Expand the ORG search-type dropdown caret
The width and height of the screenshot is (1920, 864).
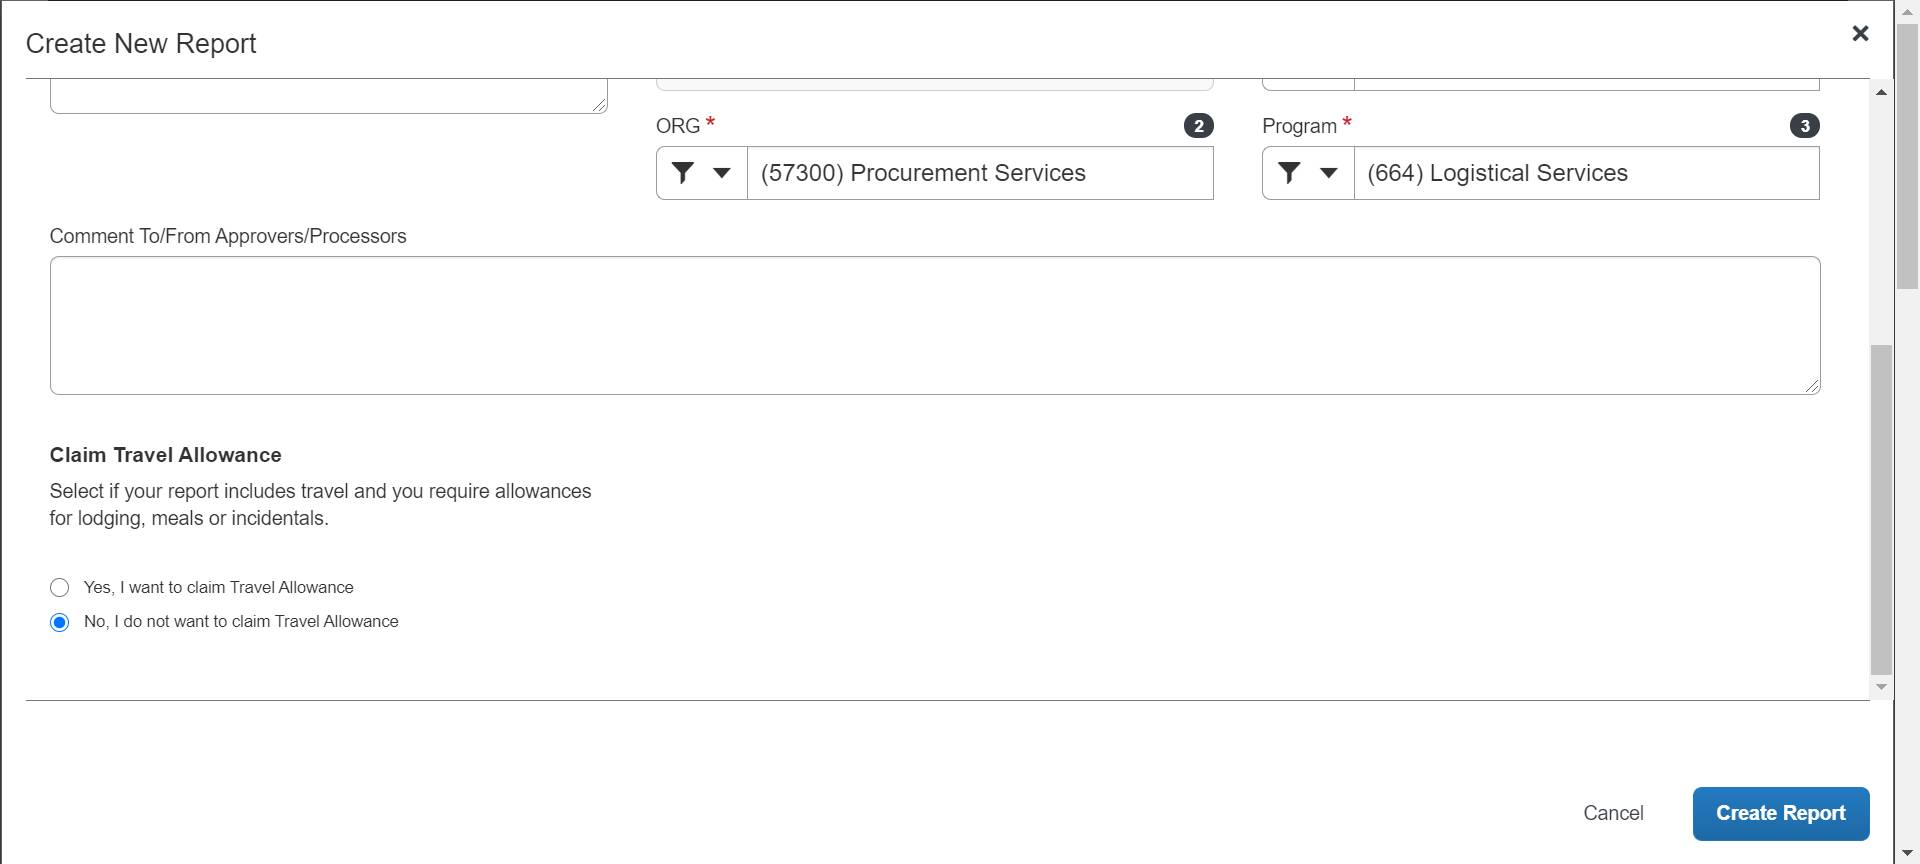tap(722, 173)
